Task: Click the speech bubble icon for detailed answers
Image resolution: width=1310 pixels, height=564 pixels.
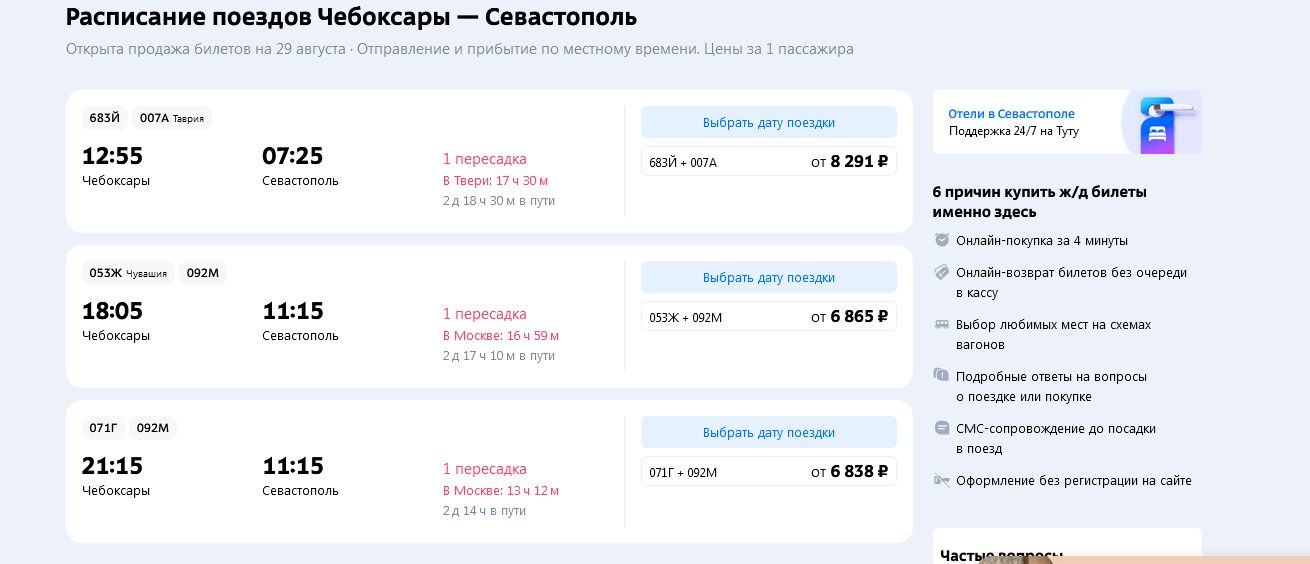Action: (941, 376)
